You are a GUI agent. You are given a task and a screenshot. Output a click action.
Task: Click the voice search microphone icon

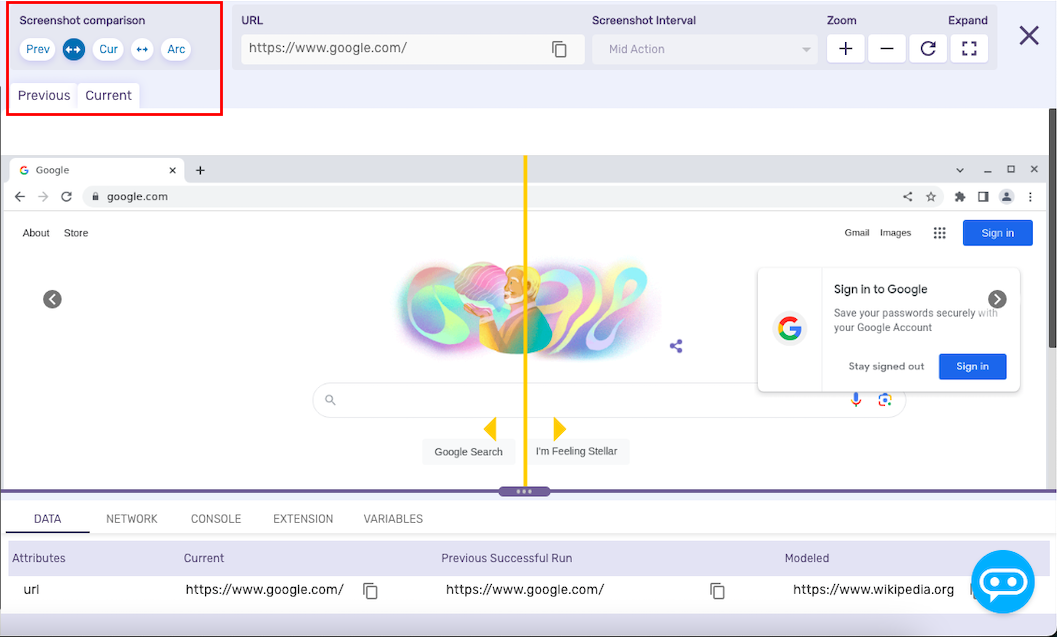[x=856, y=400]
